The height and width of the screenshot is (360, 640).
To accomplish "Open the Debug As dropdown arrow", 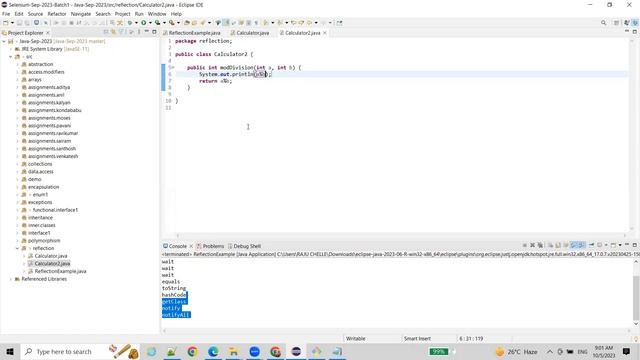I will [x=136, y=23].
